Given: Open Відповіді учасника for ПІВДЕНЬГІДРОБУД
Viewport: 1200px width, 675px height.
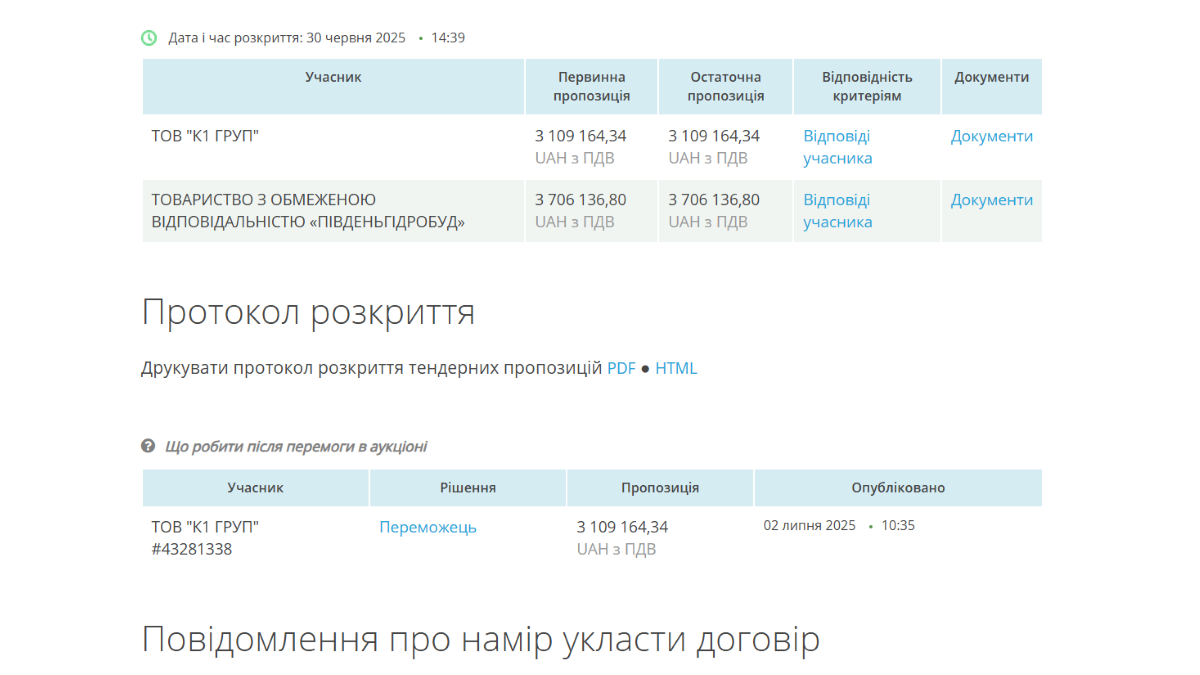Looking at the screenshot, I should coord(838,211).
